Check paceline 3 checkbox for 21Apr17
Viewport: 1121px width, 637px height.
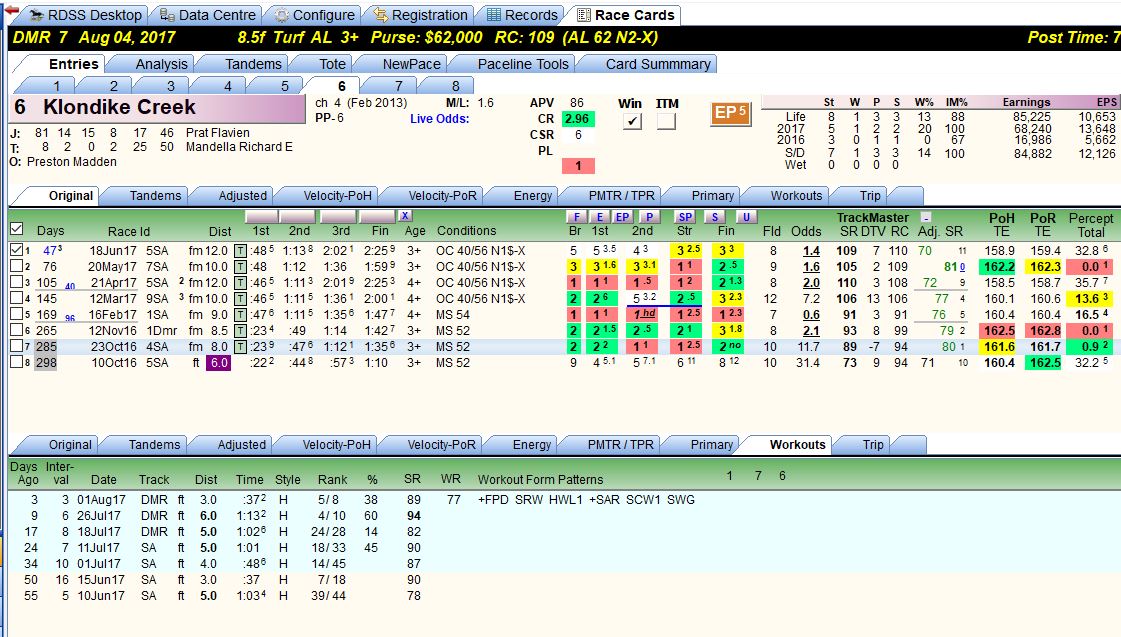pyautogui.click(x=17, y=283)
